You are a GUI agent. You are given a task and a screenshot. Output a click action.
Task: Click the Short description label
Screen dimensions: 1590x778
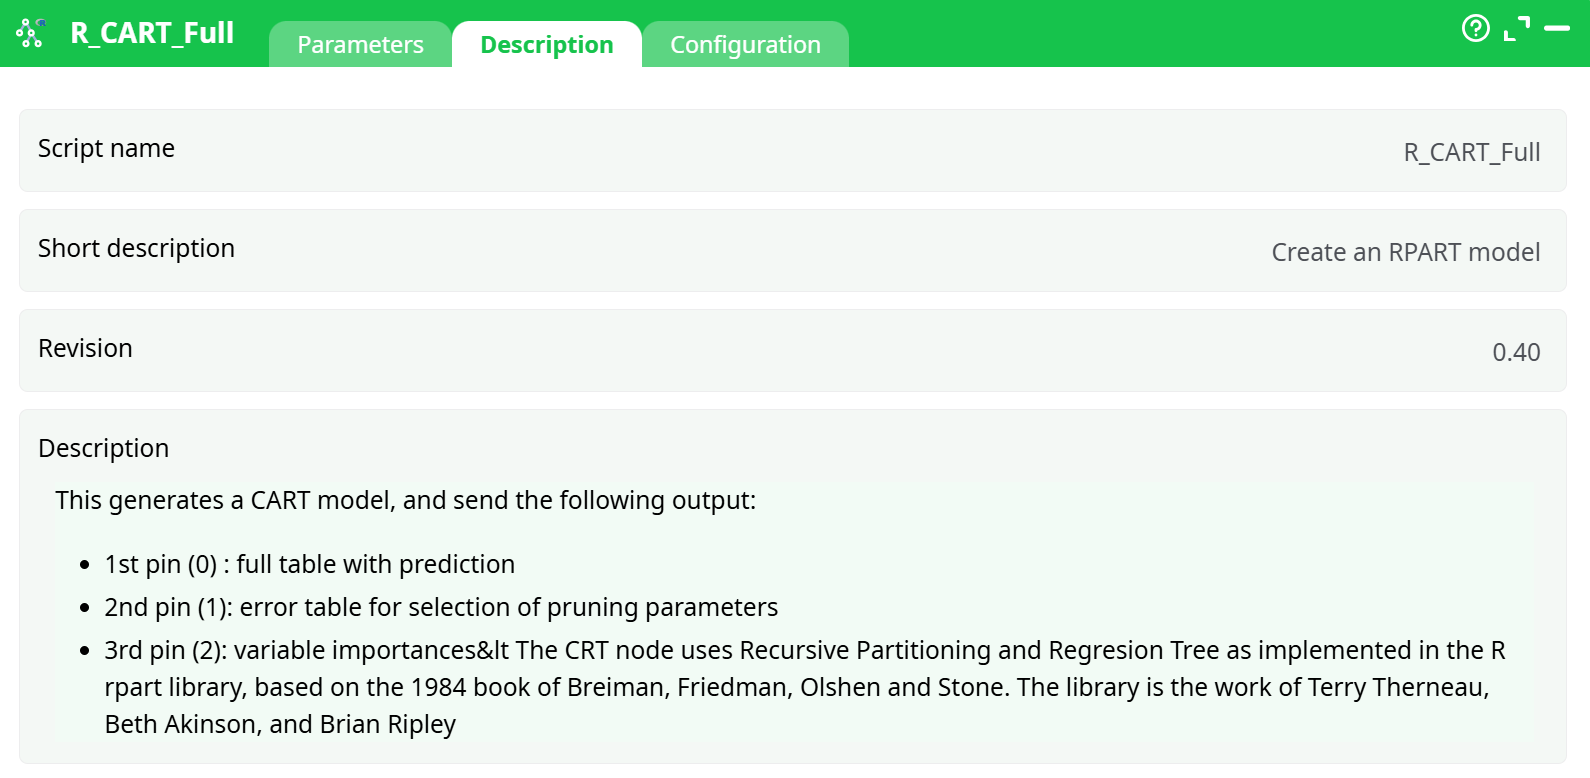[136, 249]
